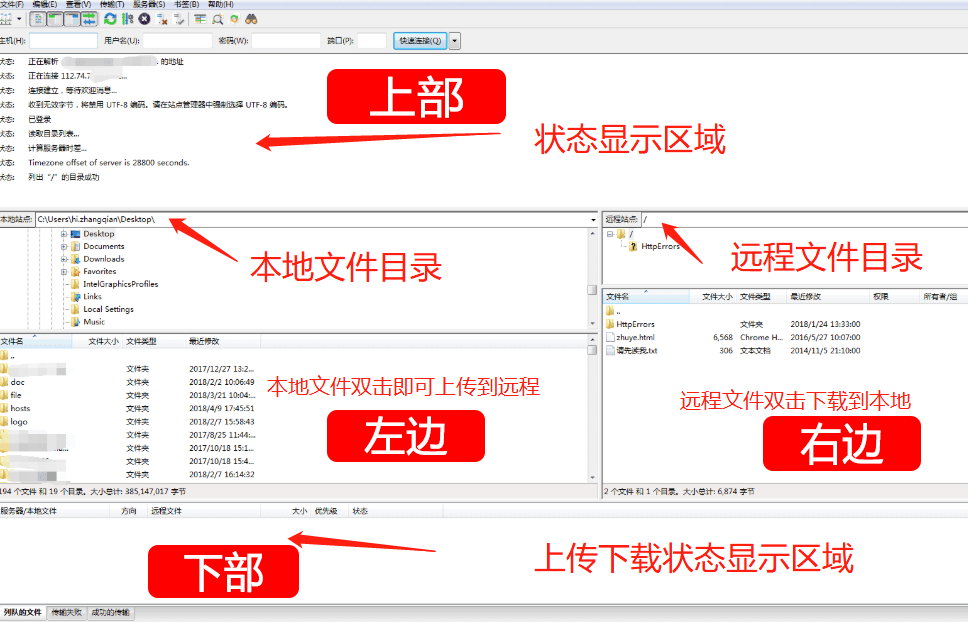Expand the Downloads tree node
This screenshot has height=622, width=968.
click(64, 259)
